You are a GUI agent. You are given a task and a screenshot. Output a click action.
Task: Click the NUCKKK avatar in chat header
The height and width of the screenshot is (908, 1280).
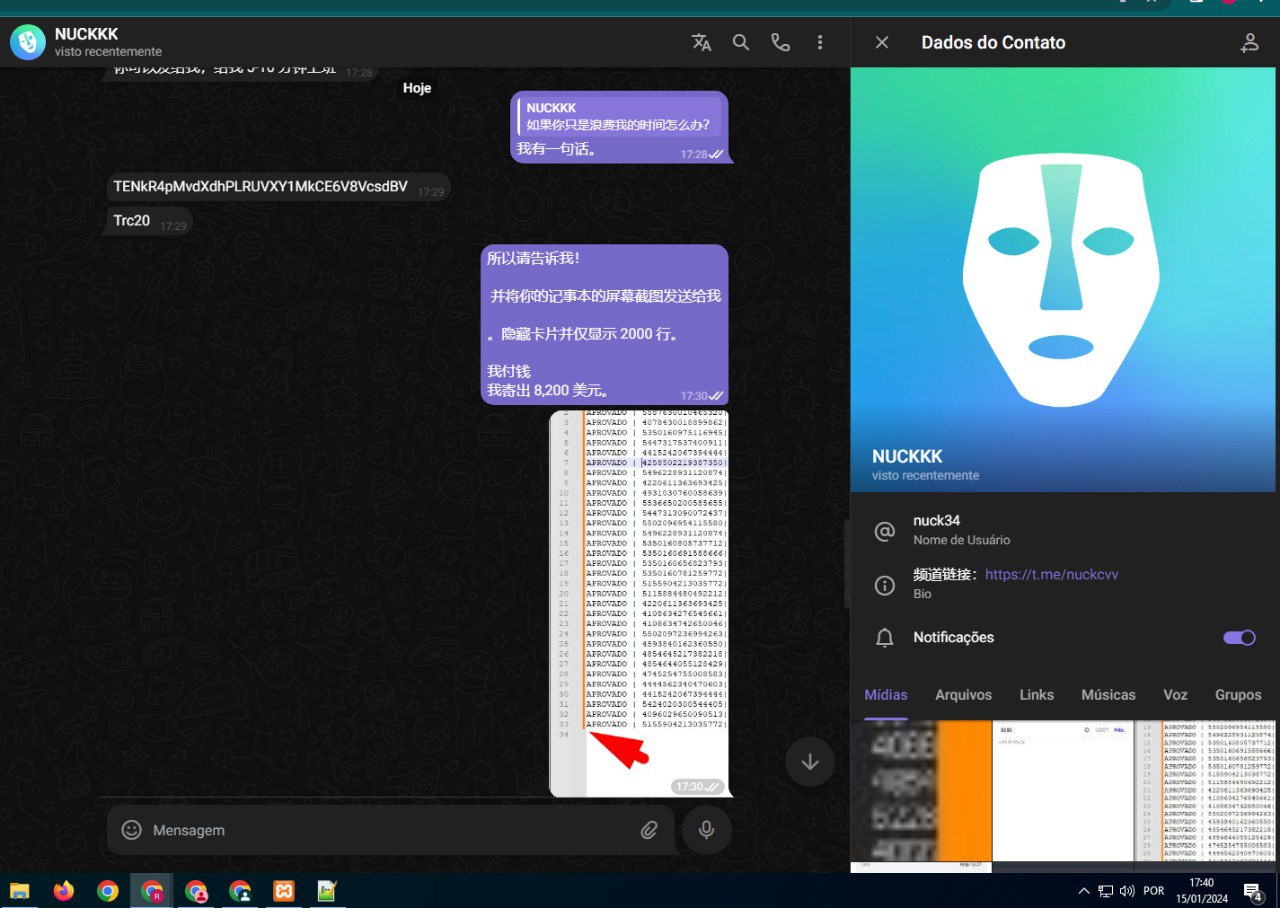28,42
